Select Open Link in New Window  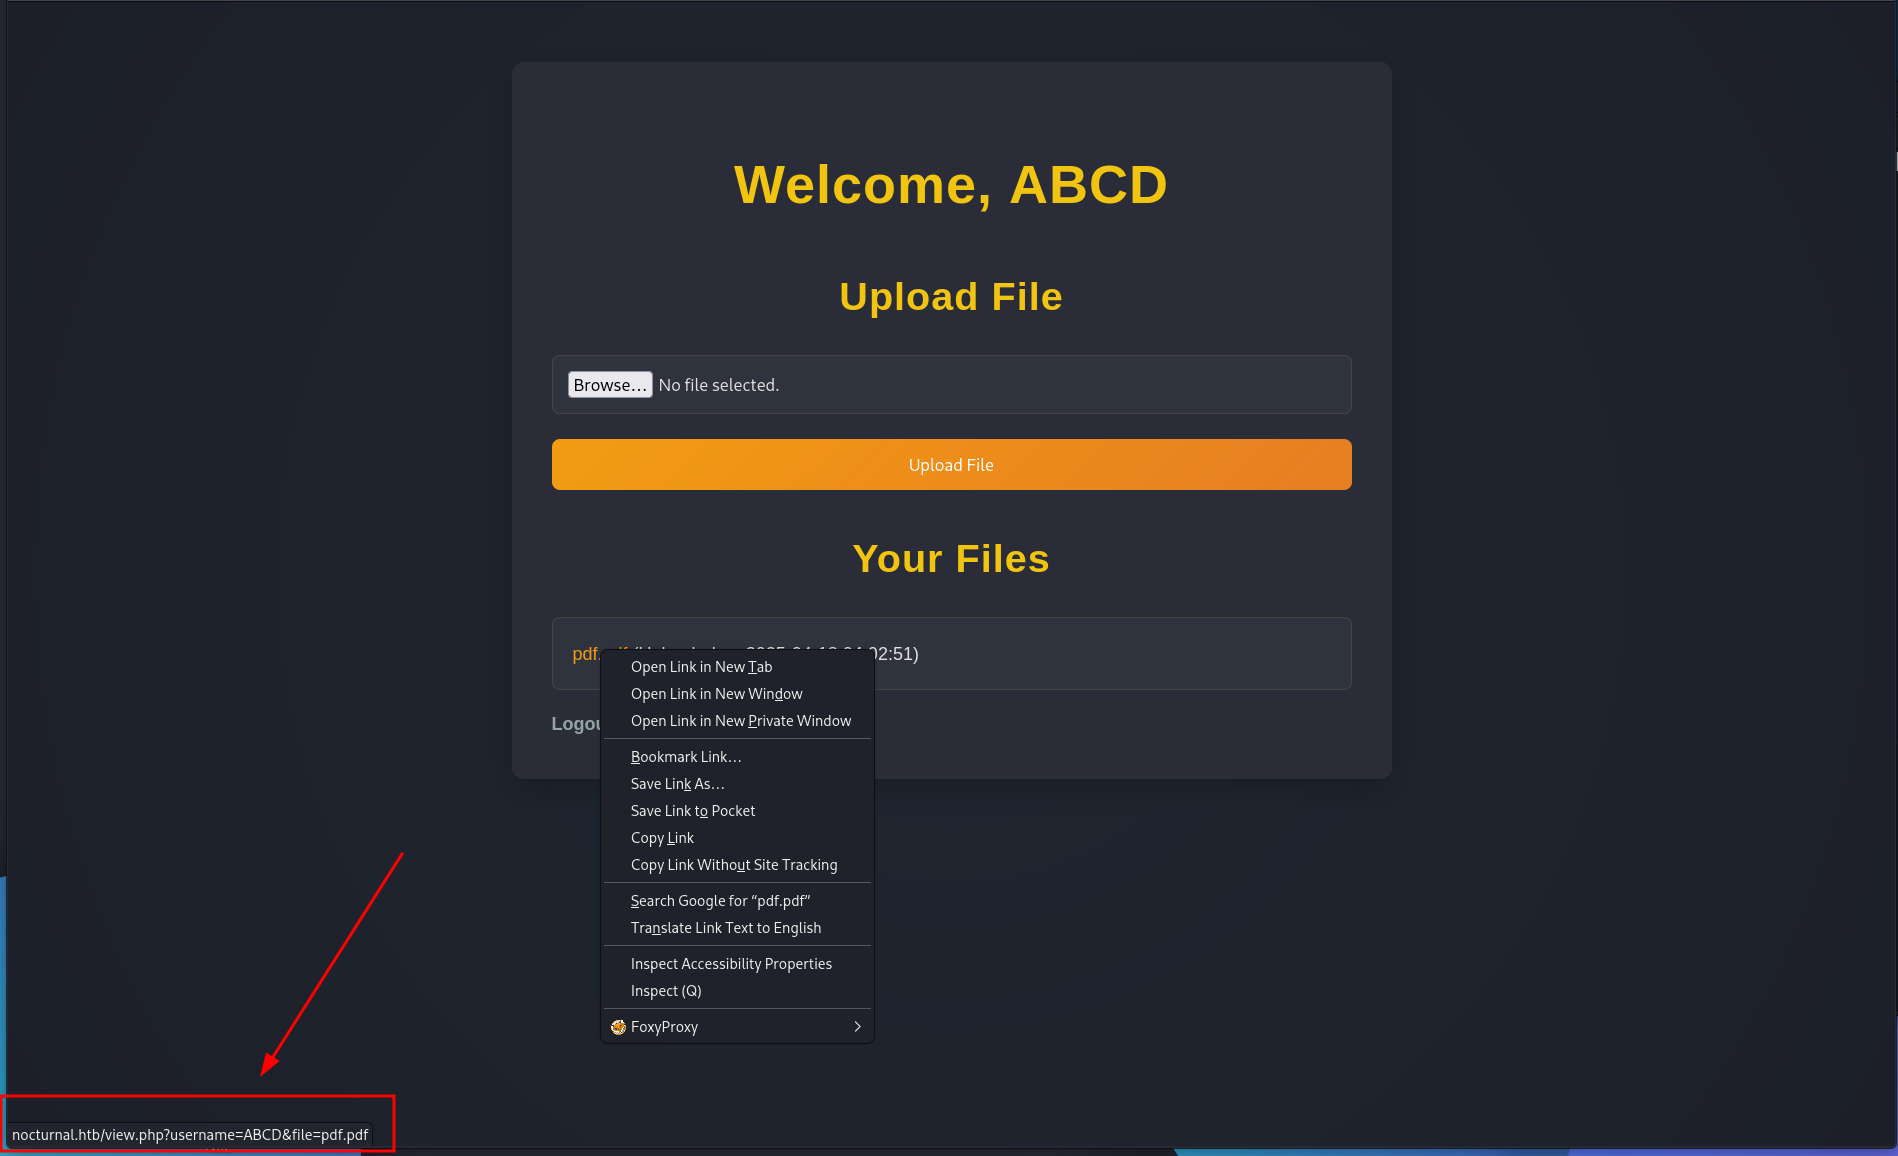coord(716,694)
